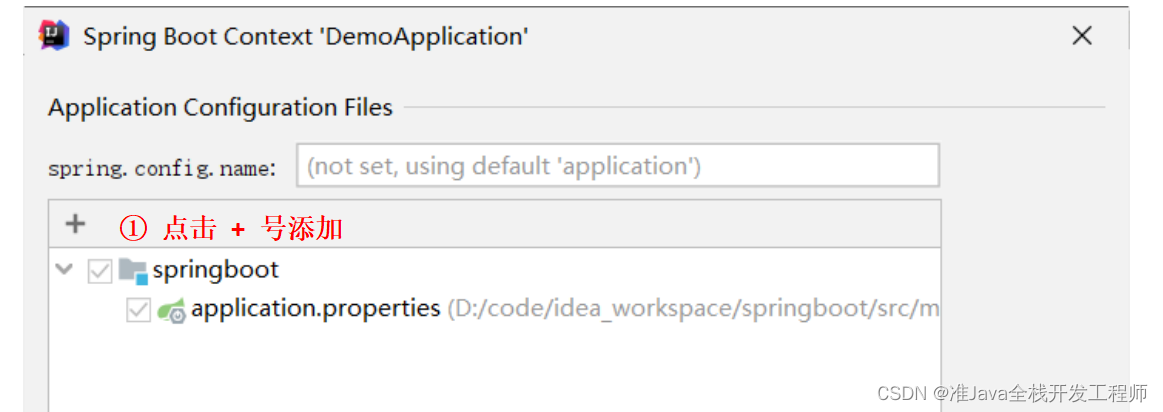
Task: Collapse the springboot tree node
Action: pos(65,269)
